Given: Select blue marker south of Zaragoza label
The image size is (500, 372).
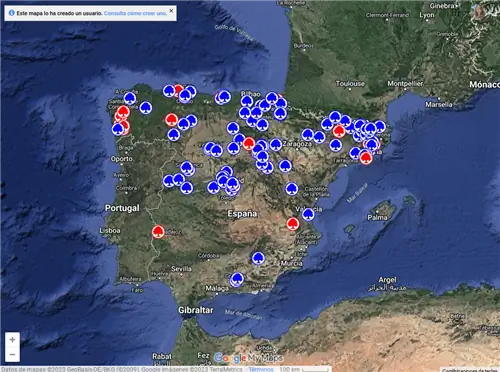Looking at the screenshot, I should (x=285, y=166).
